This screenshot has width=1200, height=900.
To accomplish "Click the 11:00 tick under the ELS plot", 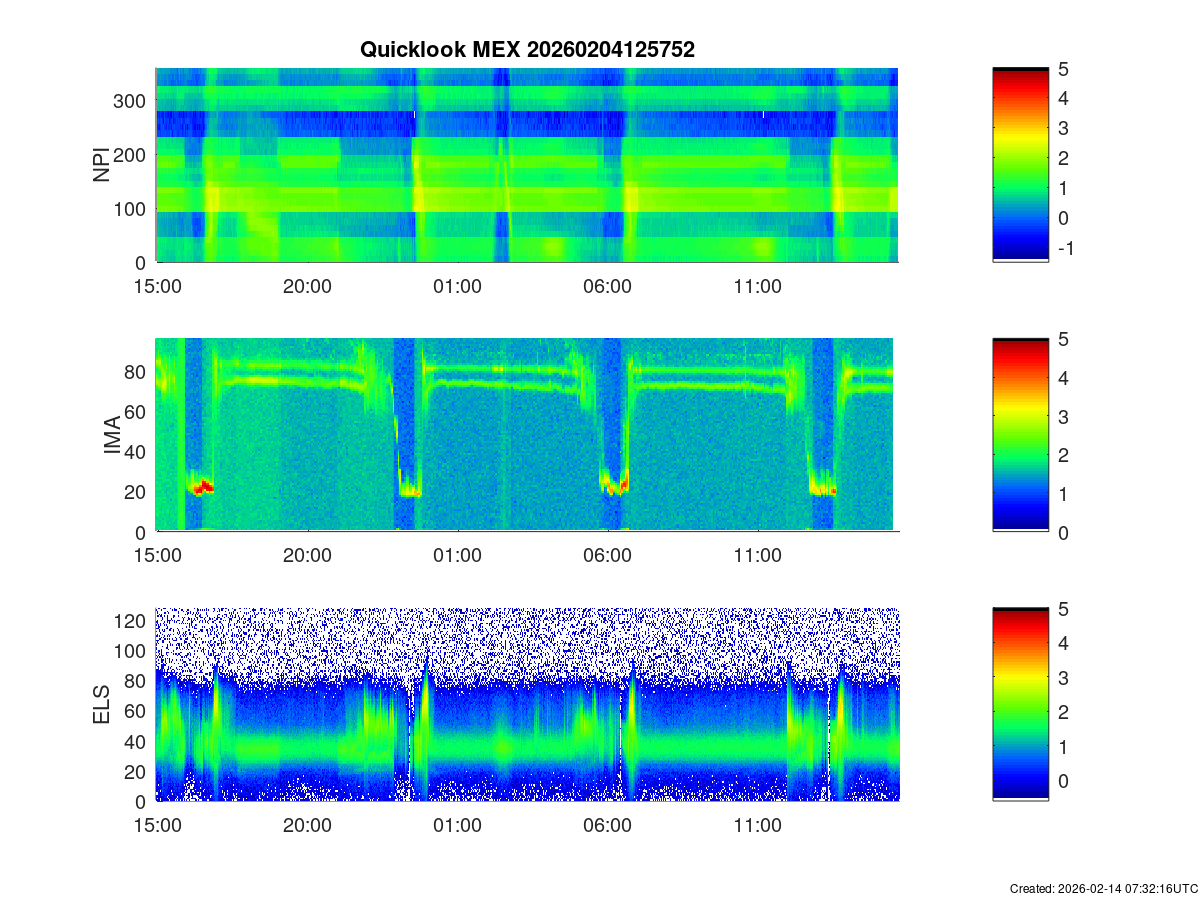I will click(x=757, y=826).
